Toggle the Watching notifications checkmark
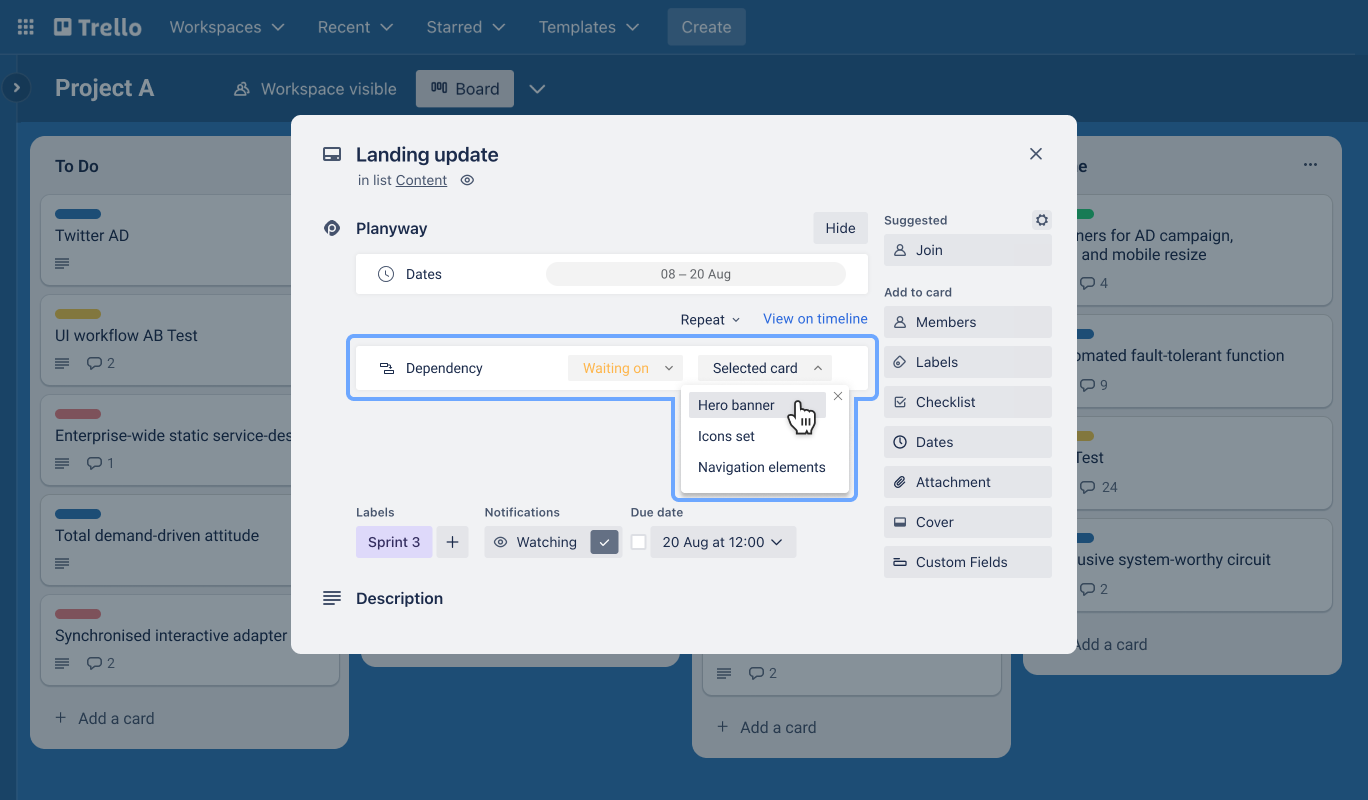Screen dimensions: 1368x800 coord(604,542)
